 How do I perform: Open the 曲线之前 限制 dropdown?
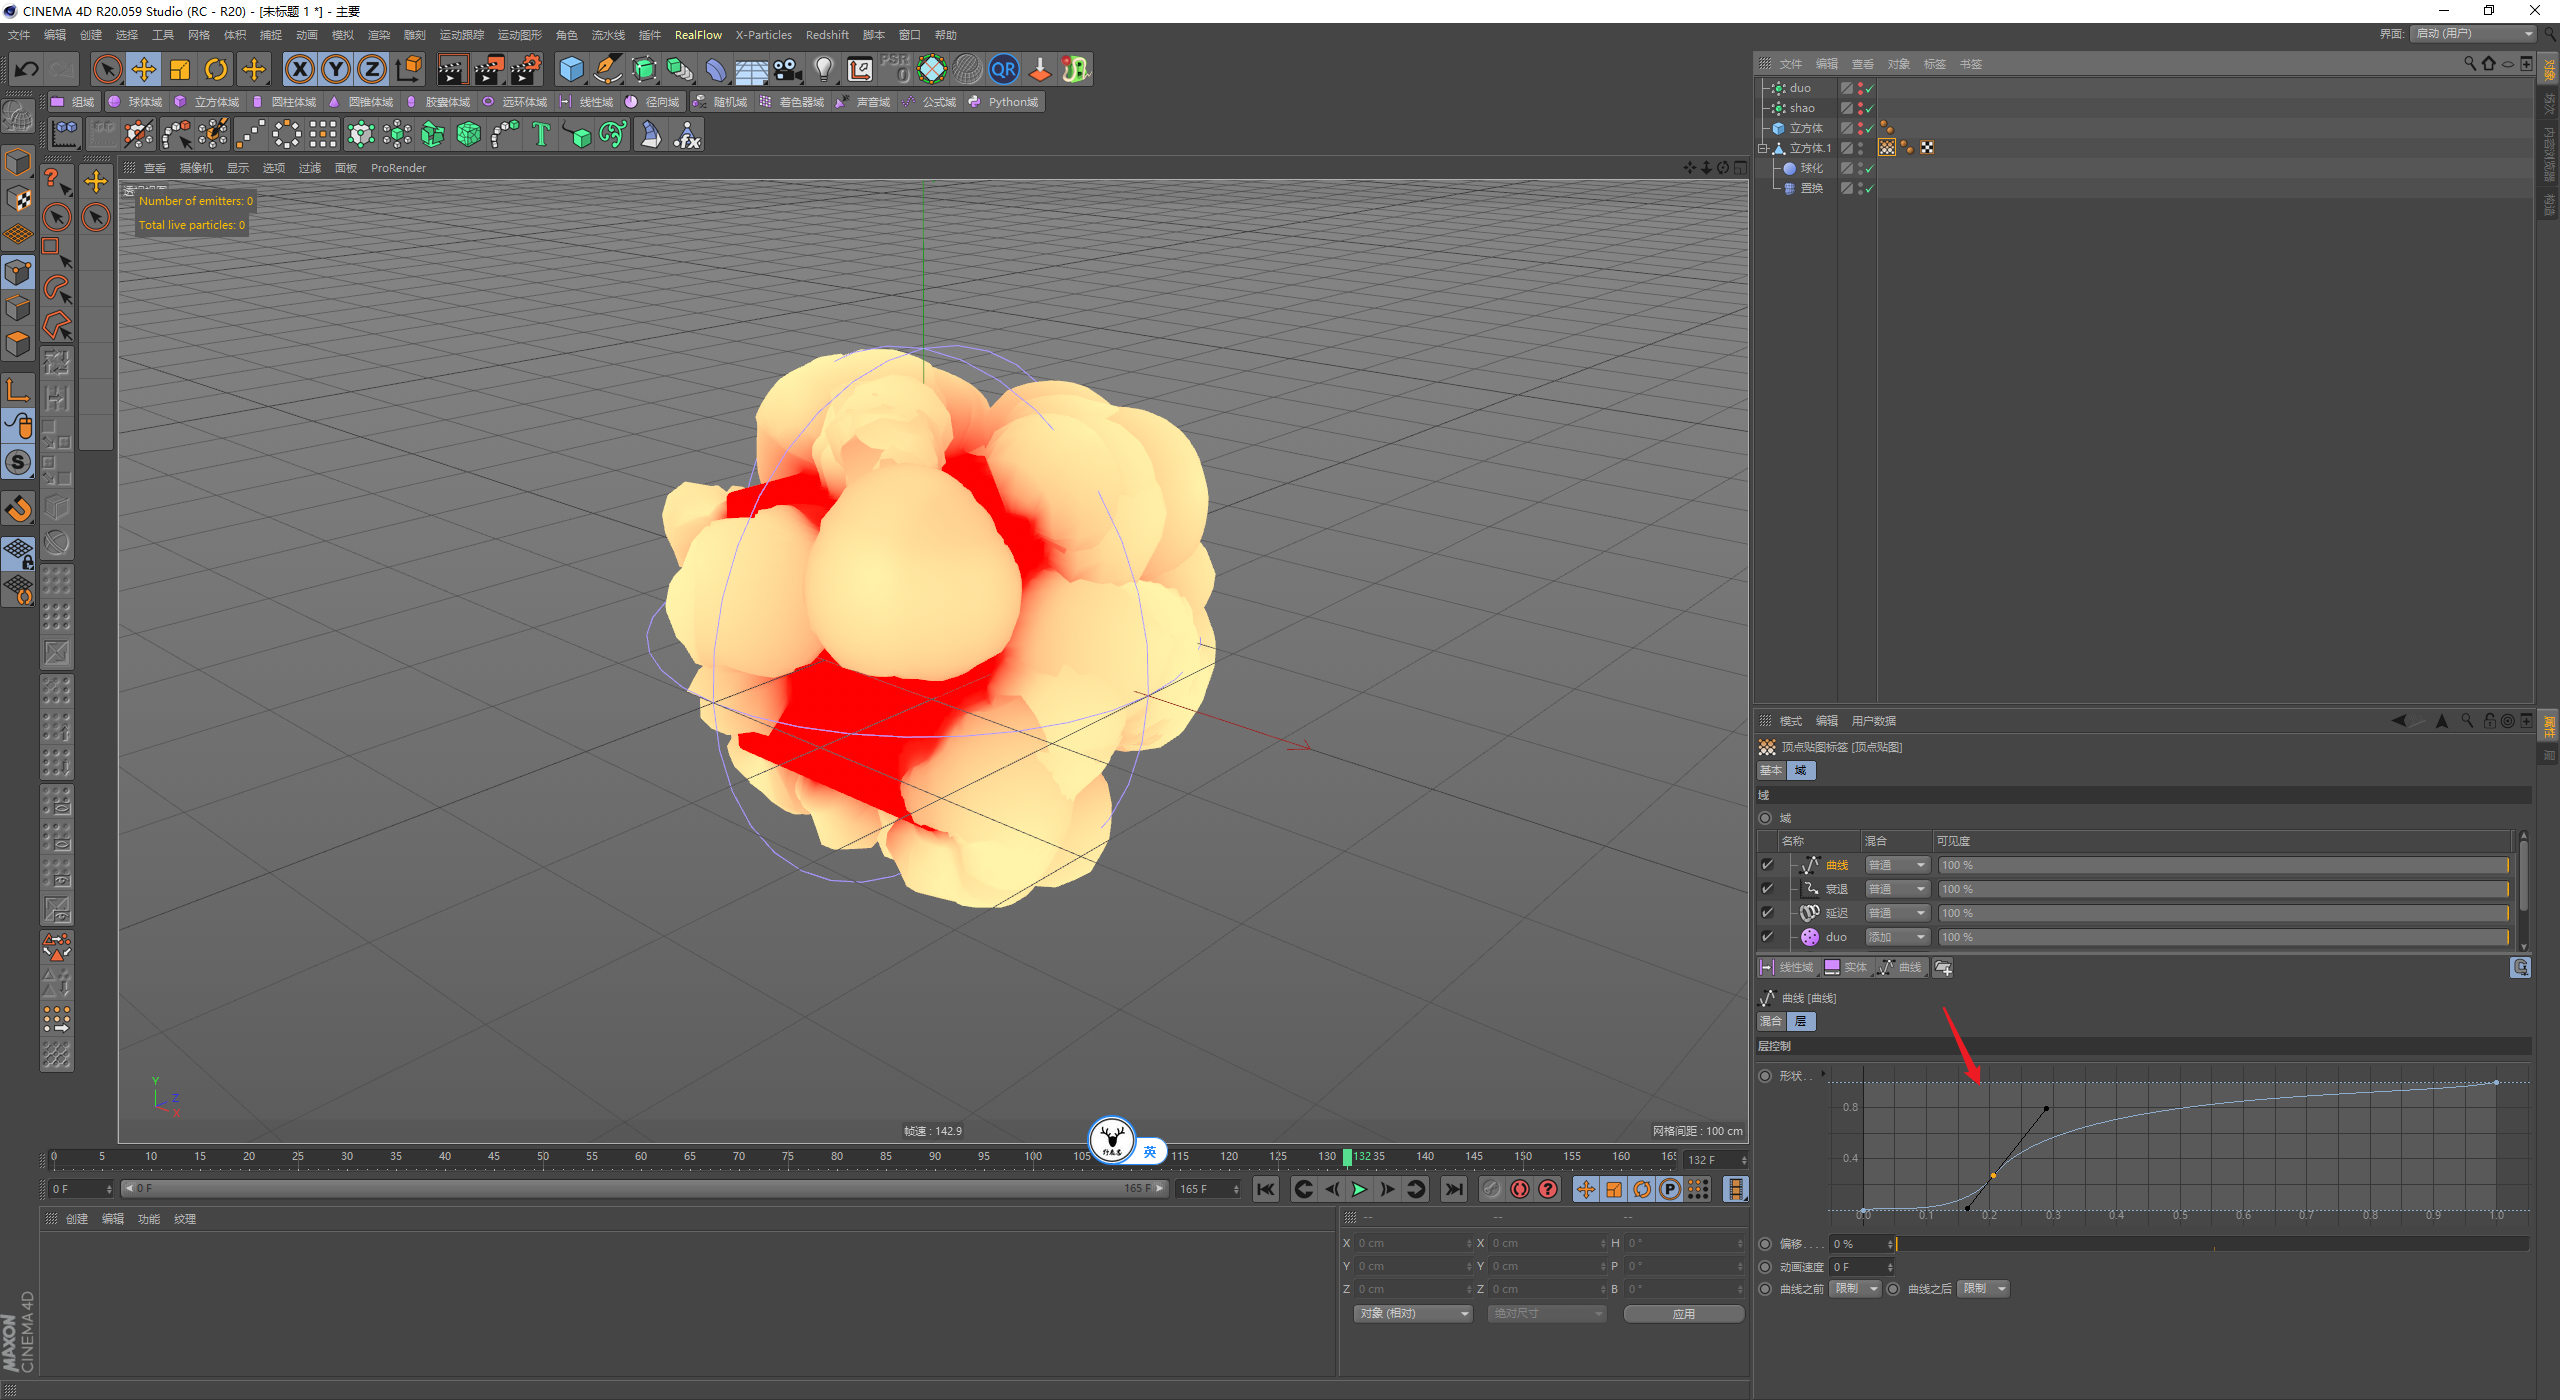tap(1856, 1289)
